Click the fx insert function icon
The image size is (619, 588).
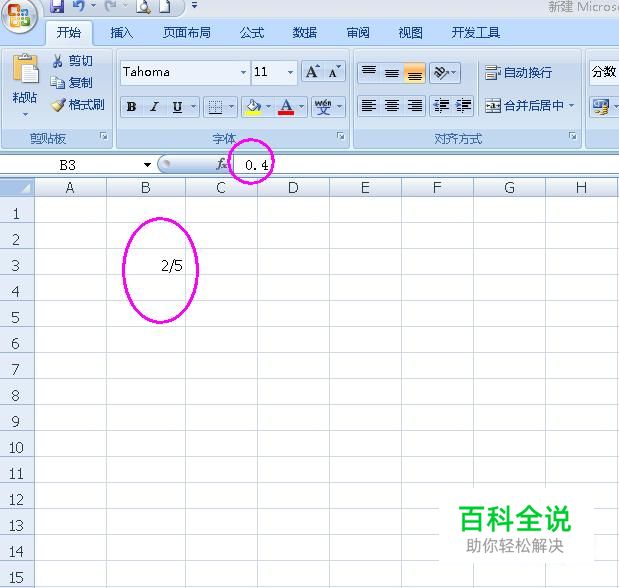[x=221, y=163]
